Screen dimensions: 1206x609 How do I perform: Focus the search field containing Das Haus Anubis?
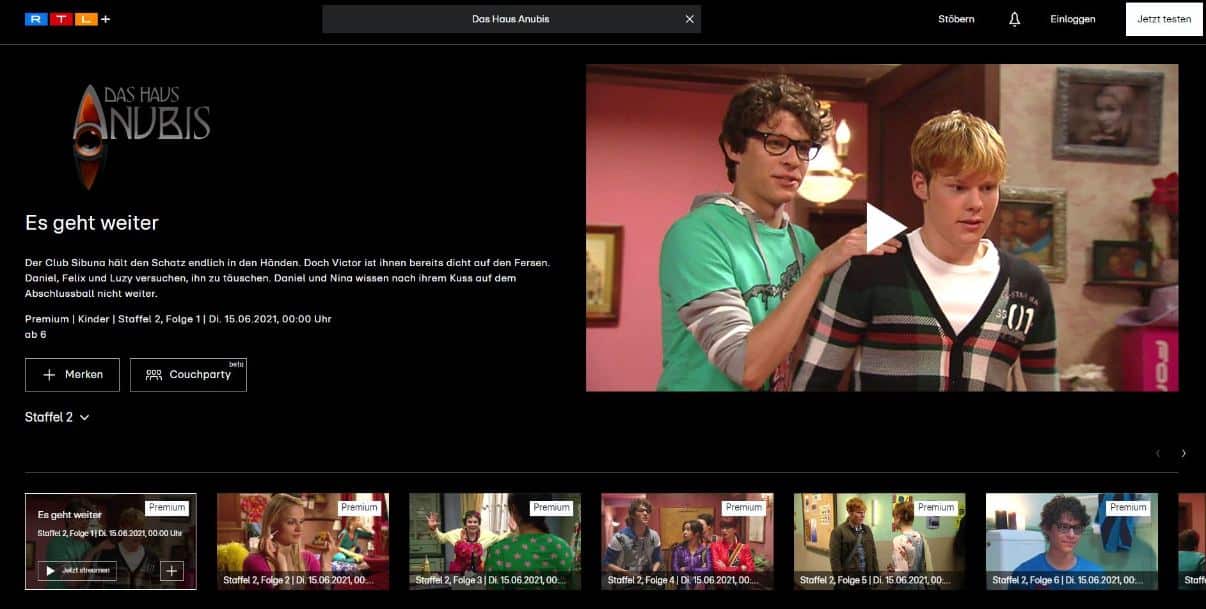tap(511, 19)
